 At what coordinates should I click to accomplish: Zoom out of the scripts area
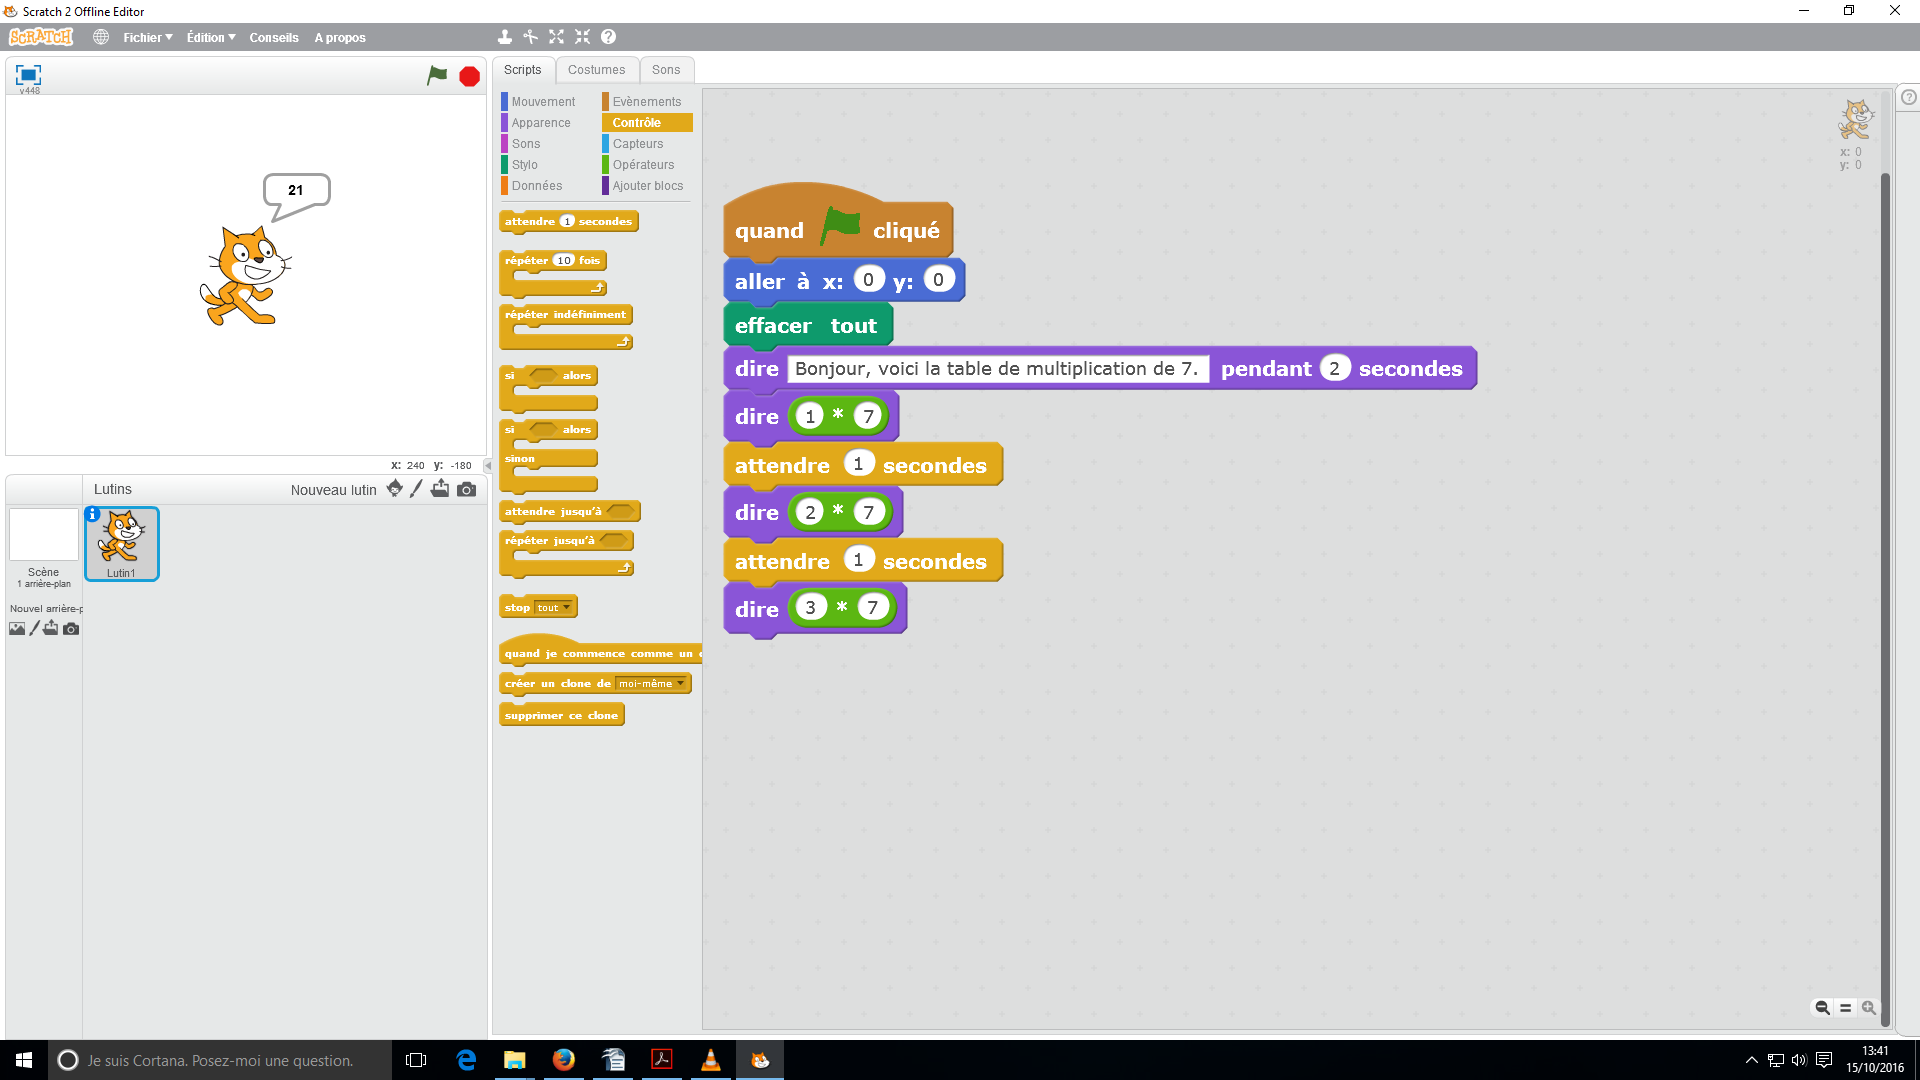(x=1822, y=1008)
